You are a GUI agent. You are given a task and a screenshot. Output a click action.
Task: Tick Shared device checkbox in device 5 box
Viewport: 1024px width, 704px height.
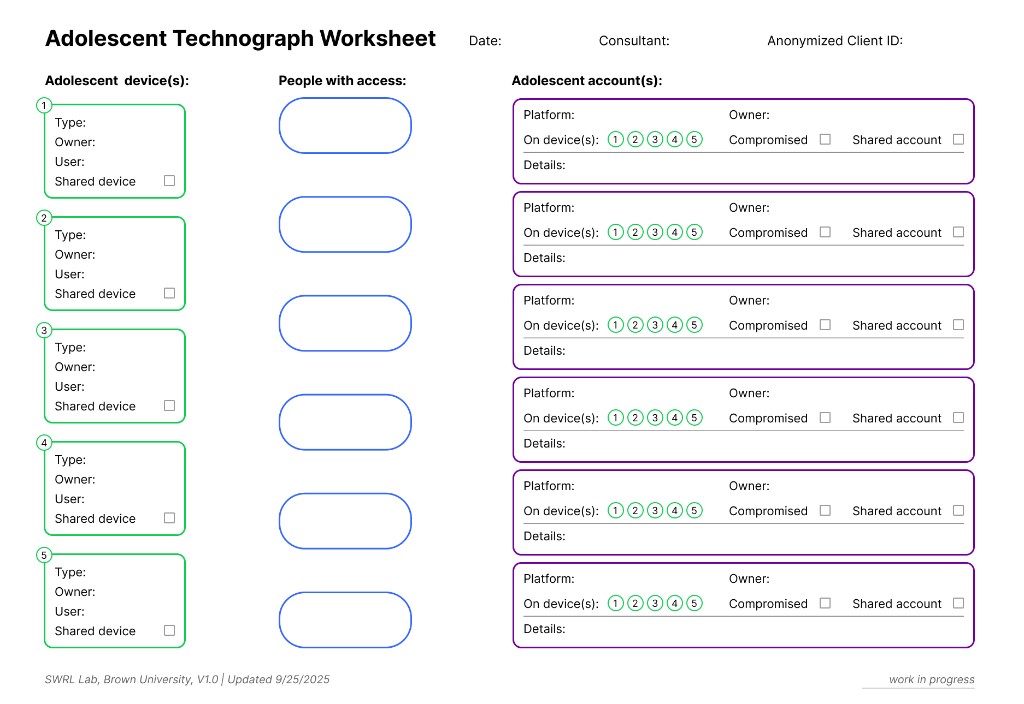[x=170, y=630]
